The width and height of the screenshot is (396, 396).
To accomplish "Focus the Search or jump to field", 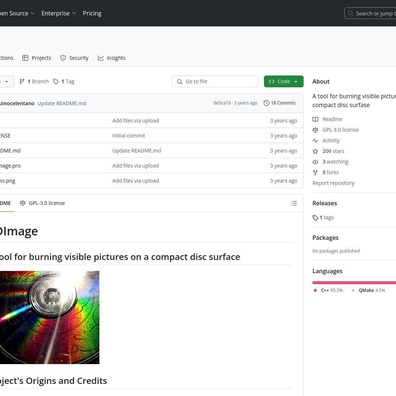I will (370, 13).
